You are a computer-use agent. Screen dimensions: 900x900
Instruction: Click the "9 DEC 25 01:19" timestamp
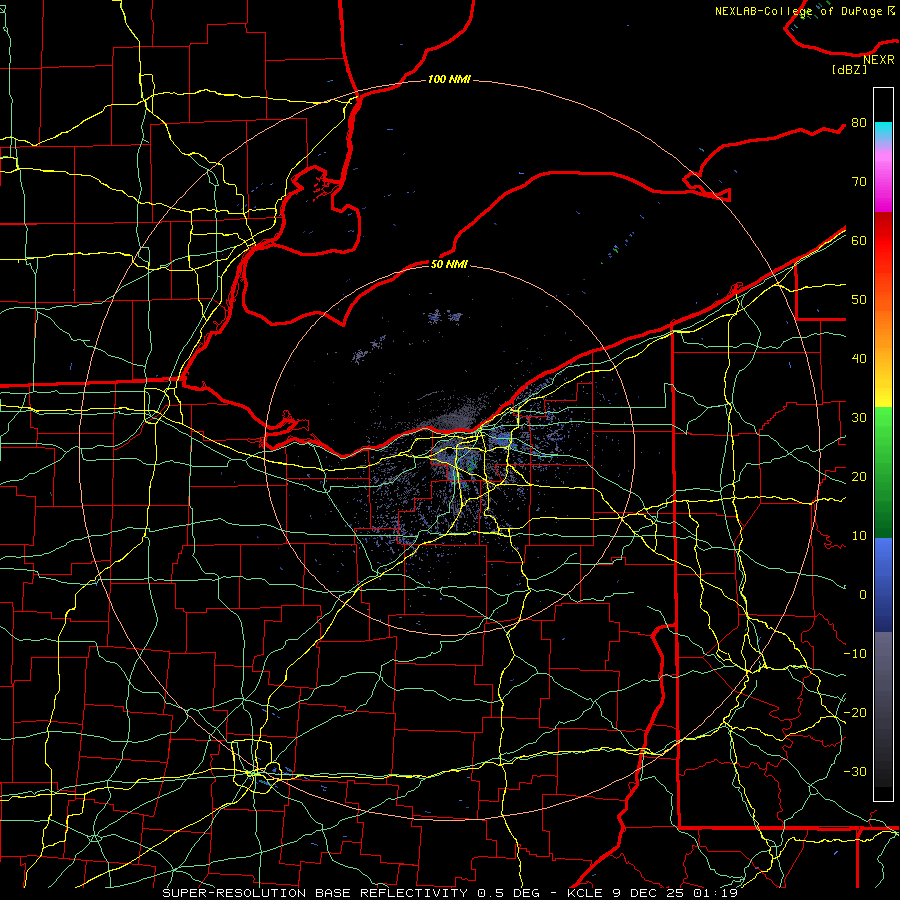coord(673,893)
